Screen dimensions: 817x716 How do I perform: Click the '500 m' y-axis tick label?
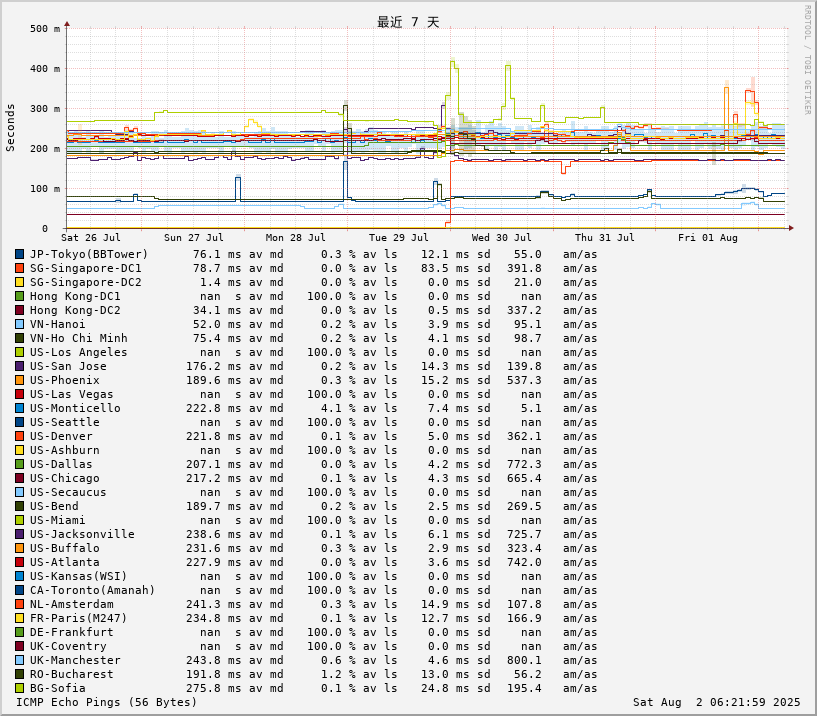tap(45, 29)
